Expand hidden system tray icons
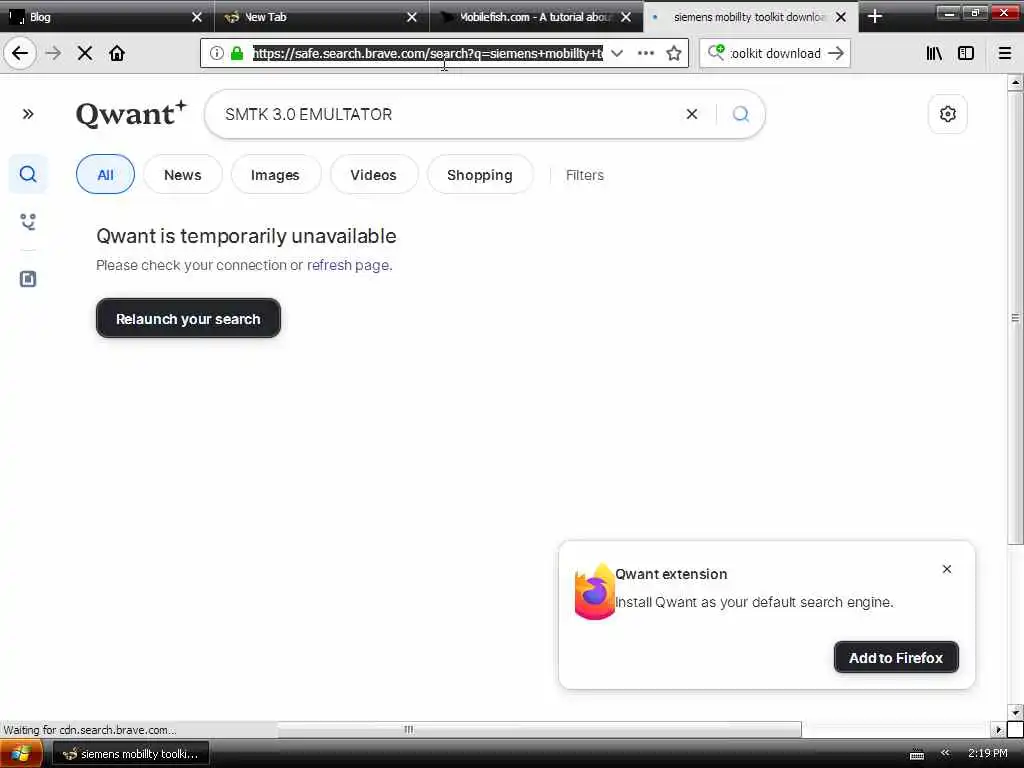This screenshot has height=768, width=1024. tap(945, 753)
